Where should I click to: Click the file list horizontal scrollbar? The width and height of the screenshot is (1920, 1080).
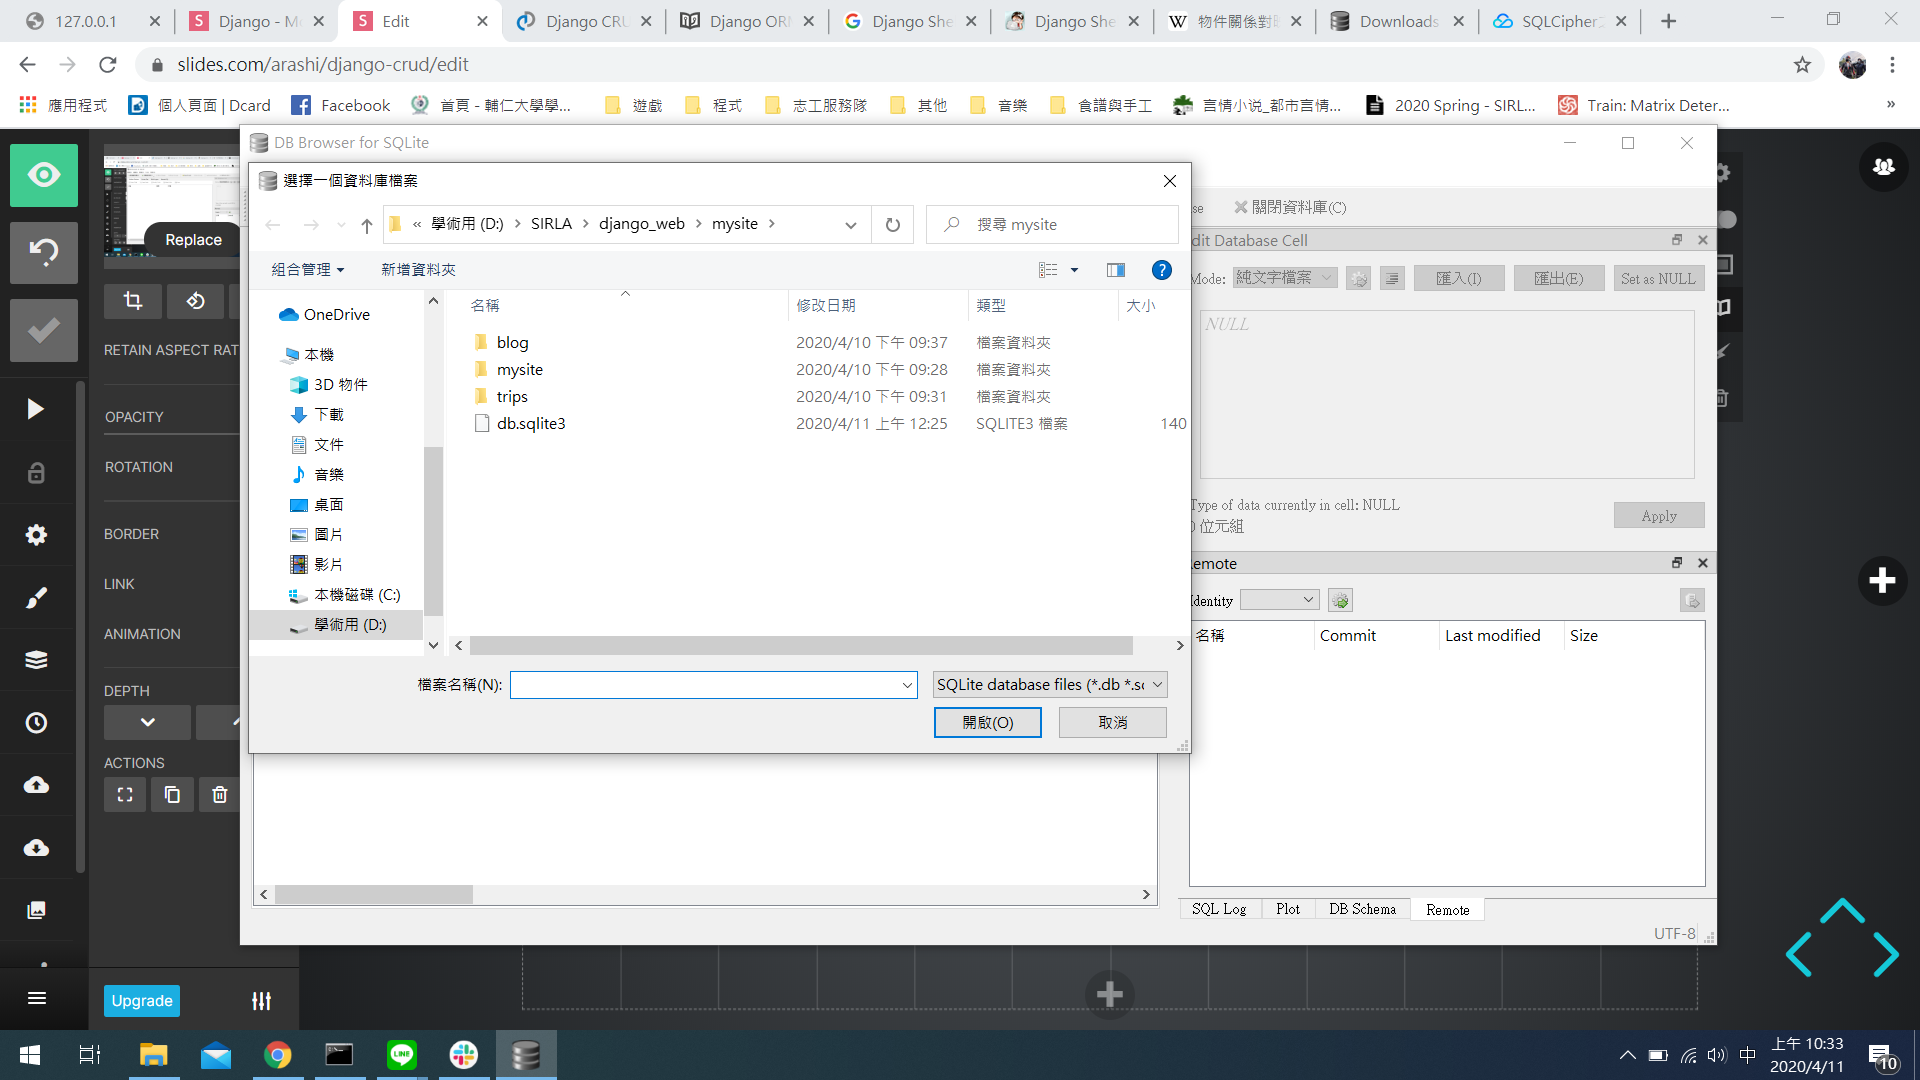click(x=800, y=646)
